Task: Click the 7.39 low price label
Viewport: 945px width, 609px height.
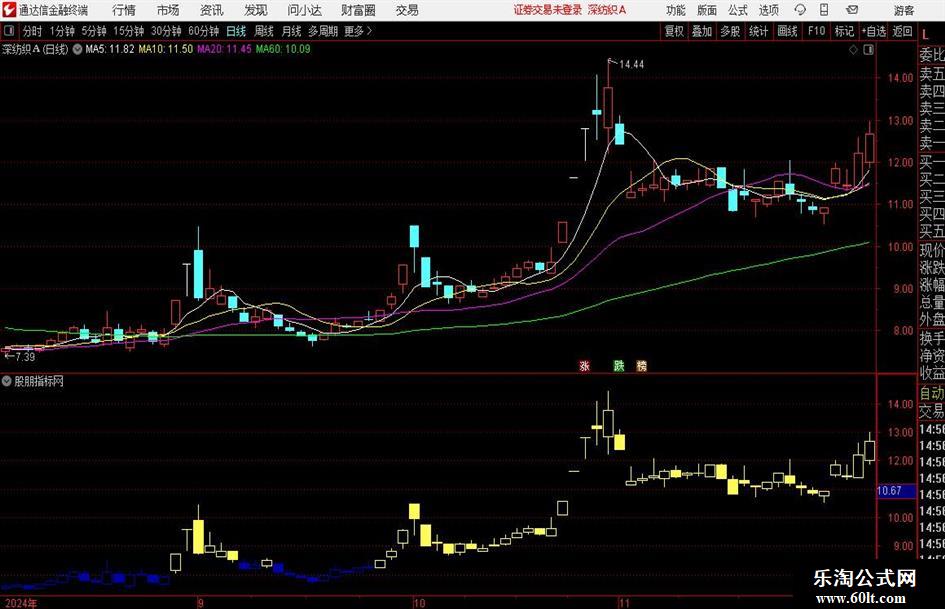Action: pos(25,356)
